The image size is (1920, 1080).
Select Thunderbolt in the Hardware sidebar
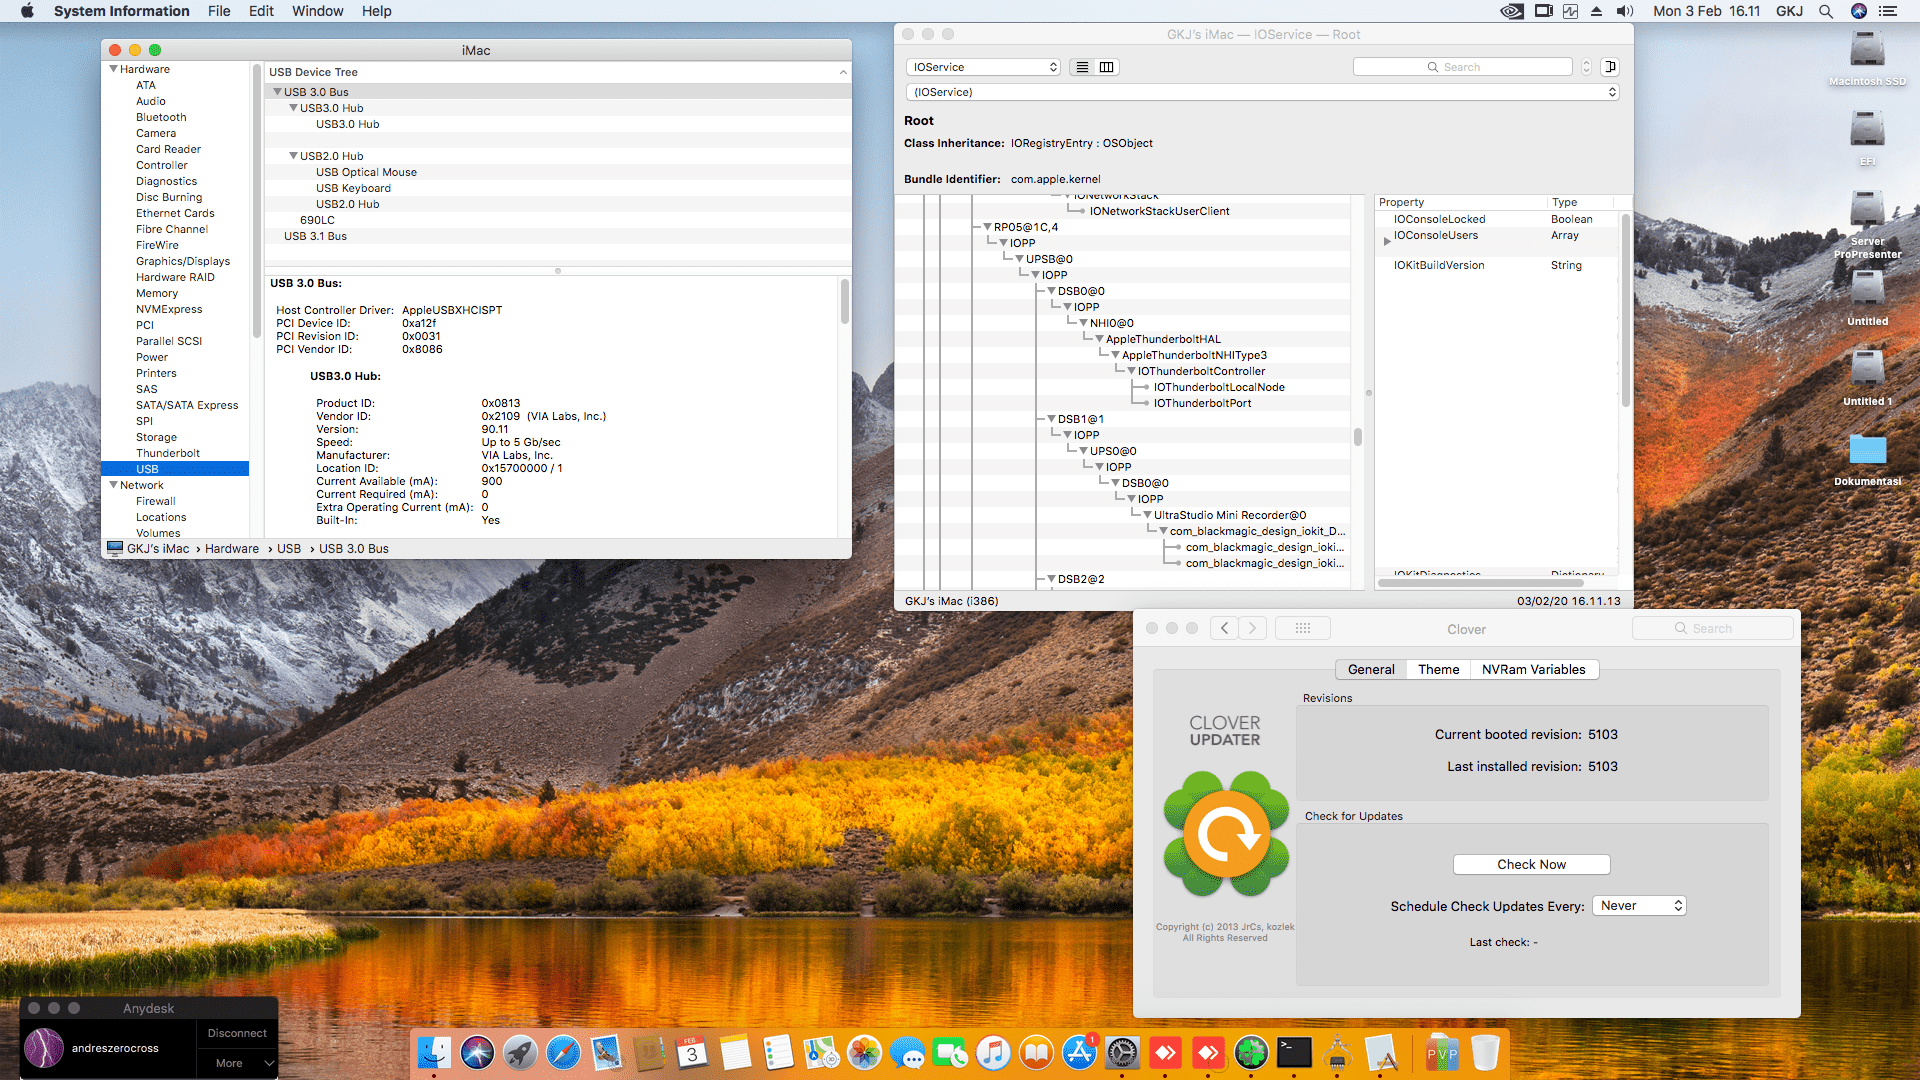[168, 453]
